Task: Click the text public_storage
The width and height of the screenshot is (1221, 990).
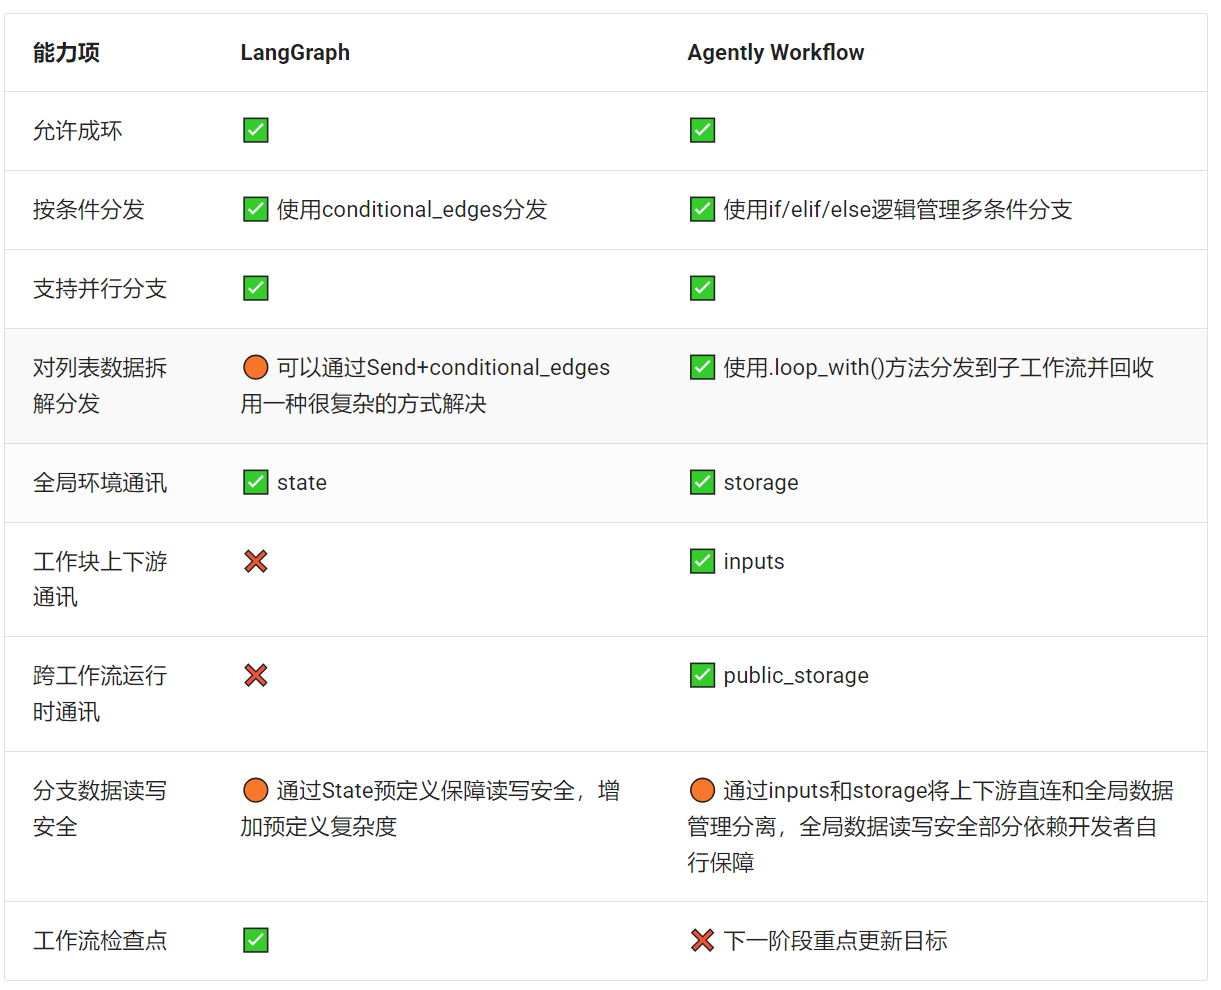Action: (x=796, y=676)
